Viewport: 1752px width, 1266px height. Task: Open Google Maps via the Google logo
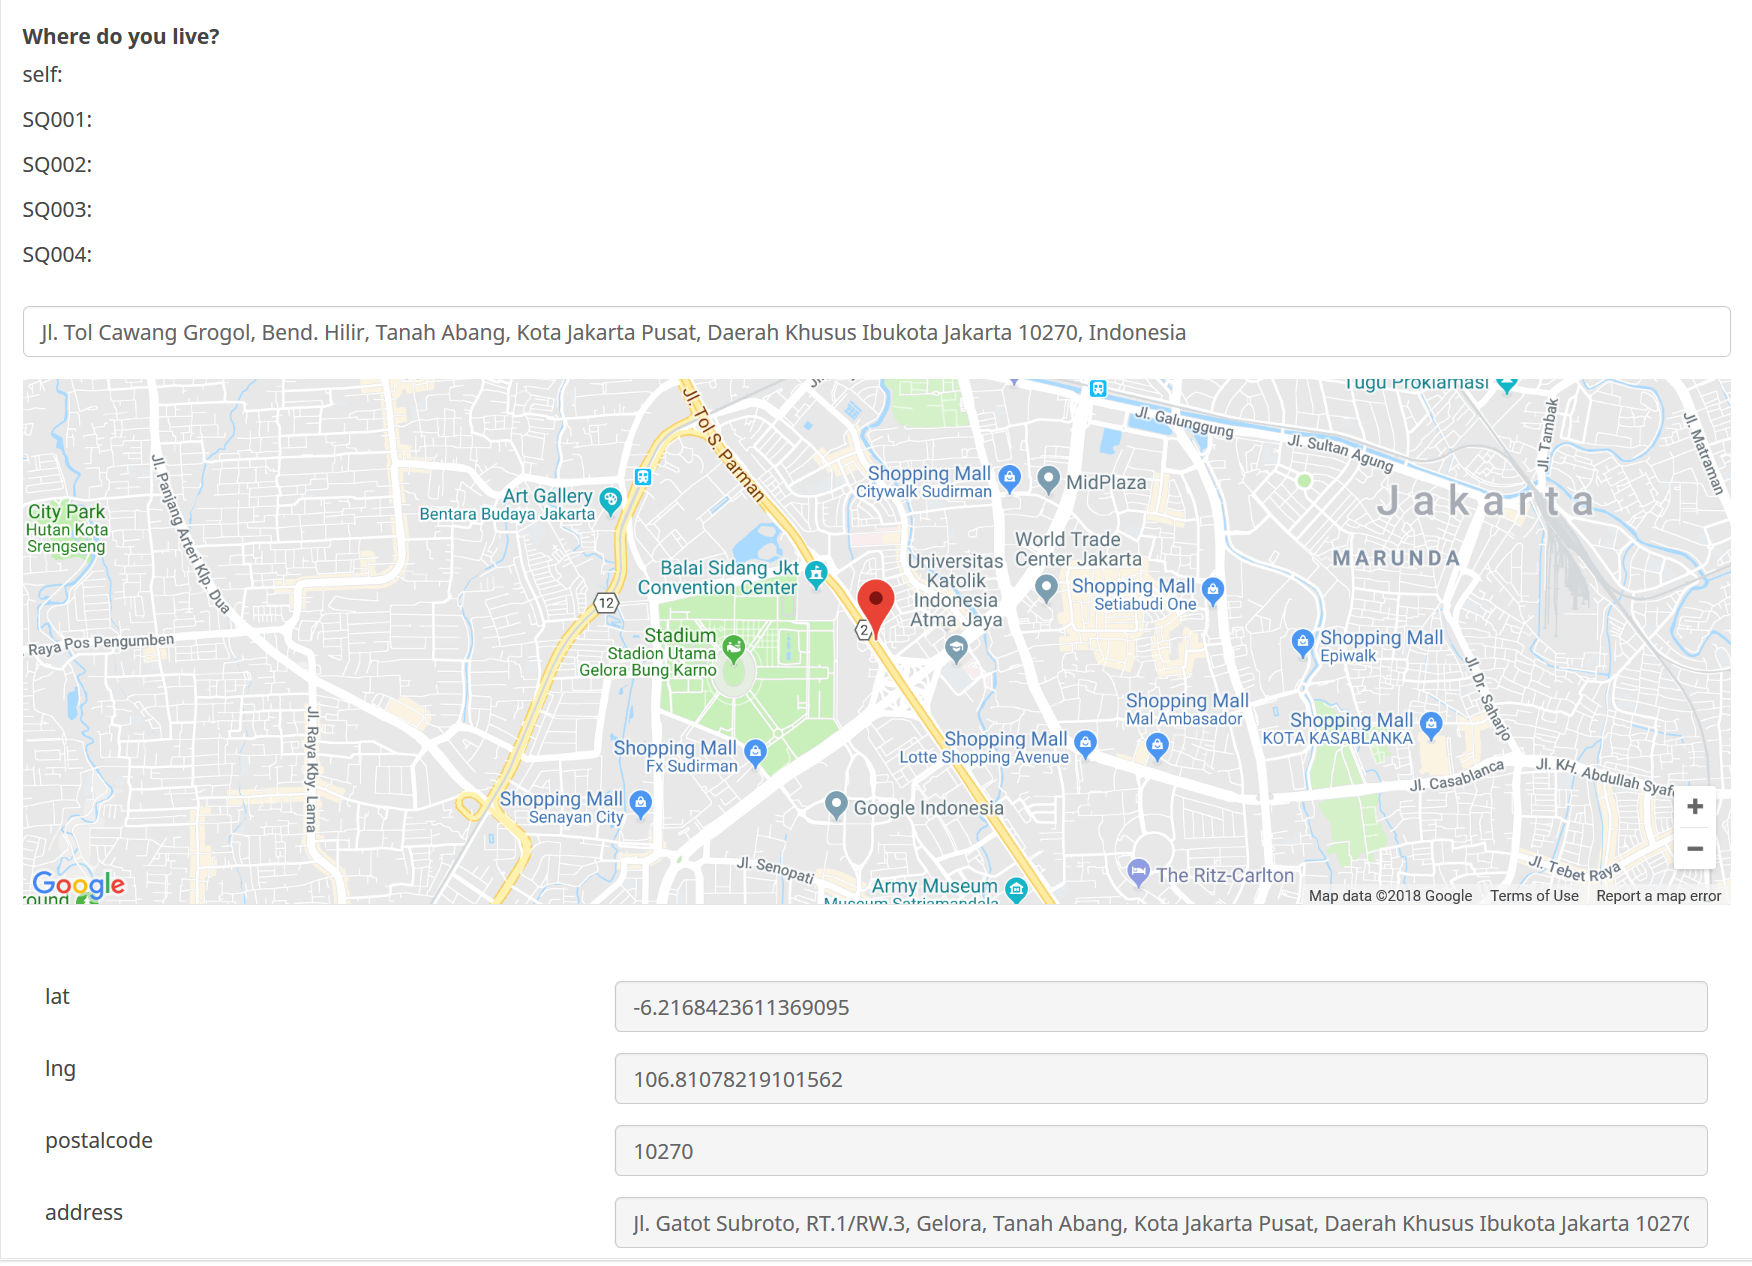(x=78, y=884)
